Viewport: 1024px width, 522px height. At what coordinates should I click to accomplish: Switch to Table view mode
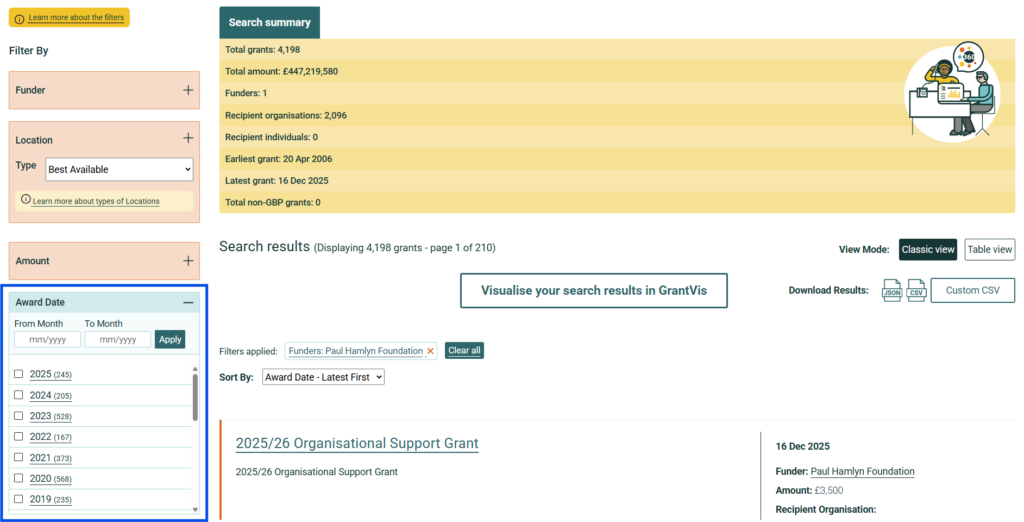[990, 250]
